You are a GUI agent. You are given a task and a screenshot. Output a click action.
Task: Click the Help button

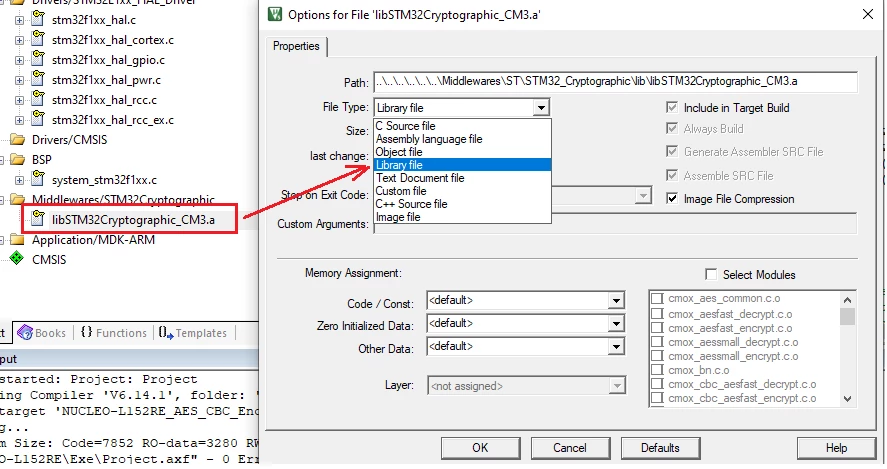coord(836,448)
